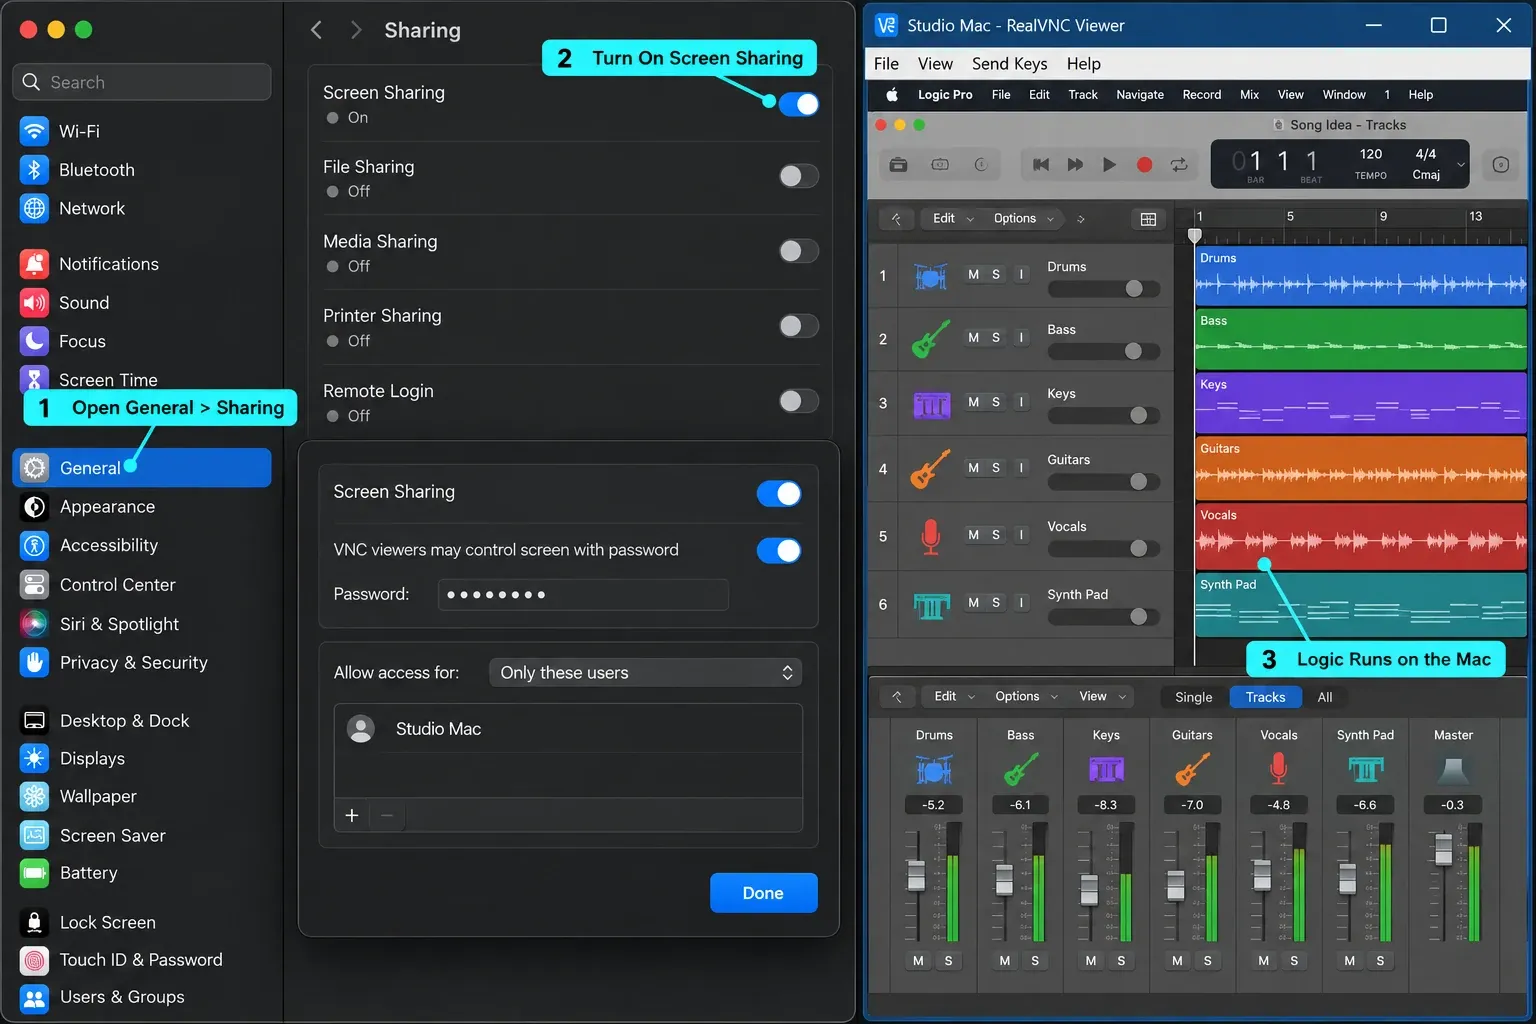Image resolution: width=1536 pixels, height=1024 pixels.
Task: Turn on Printer Sharing switch
Action: click(798, 326)
